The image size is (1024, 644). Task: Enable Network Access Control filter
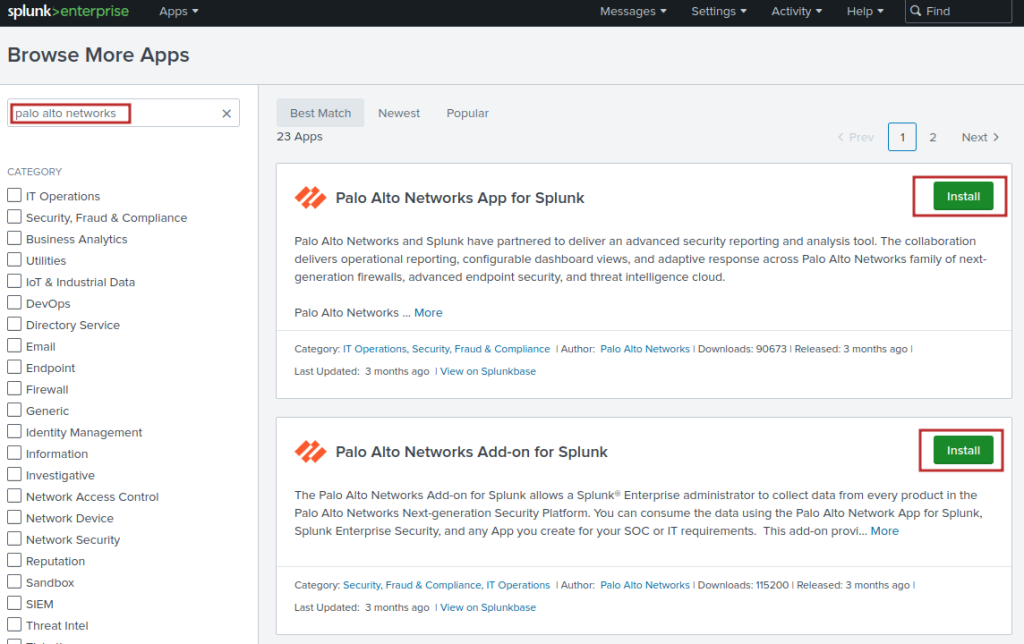14,496
